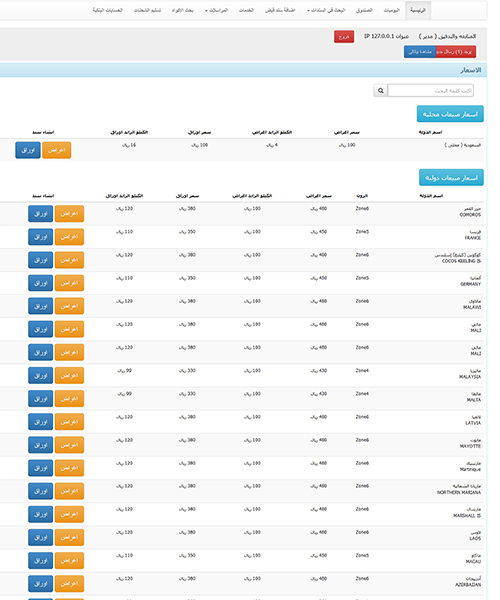Click the اسعار مبيعات دوليه heading button

pyautogui.click(x=451, y=178)
